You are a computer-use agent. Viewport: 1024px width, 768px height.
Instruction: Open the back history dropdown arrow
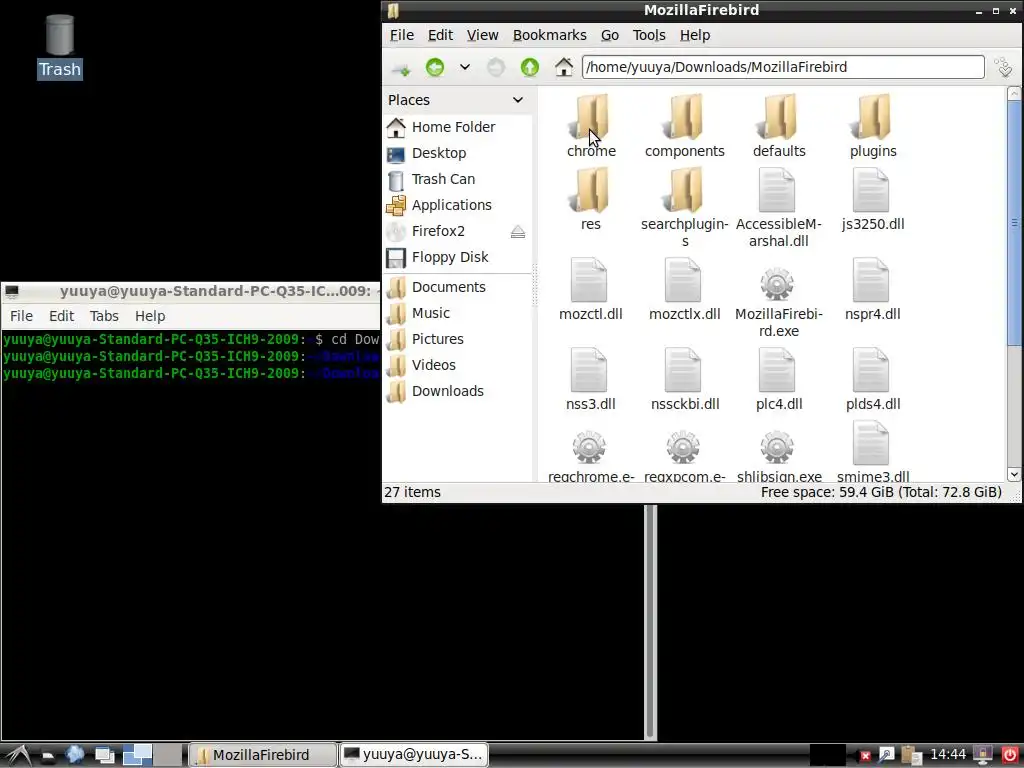465,67
